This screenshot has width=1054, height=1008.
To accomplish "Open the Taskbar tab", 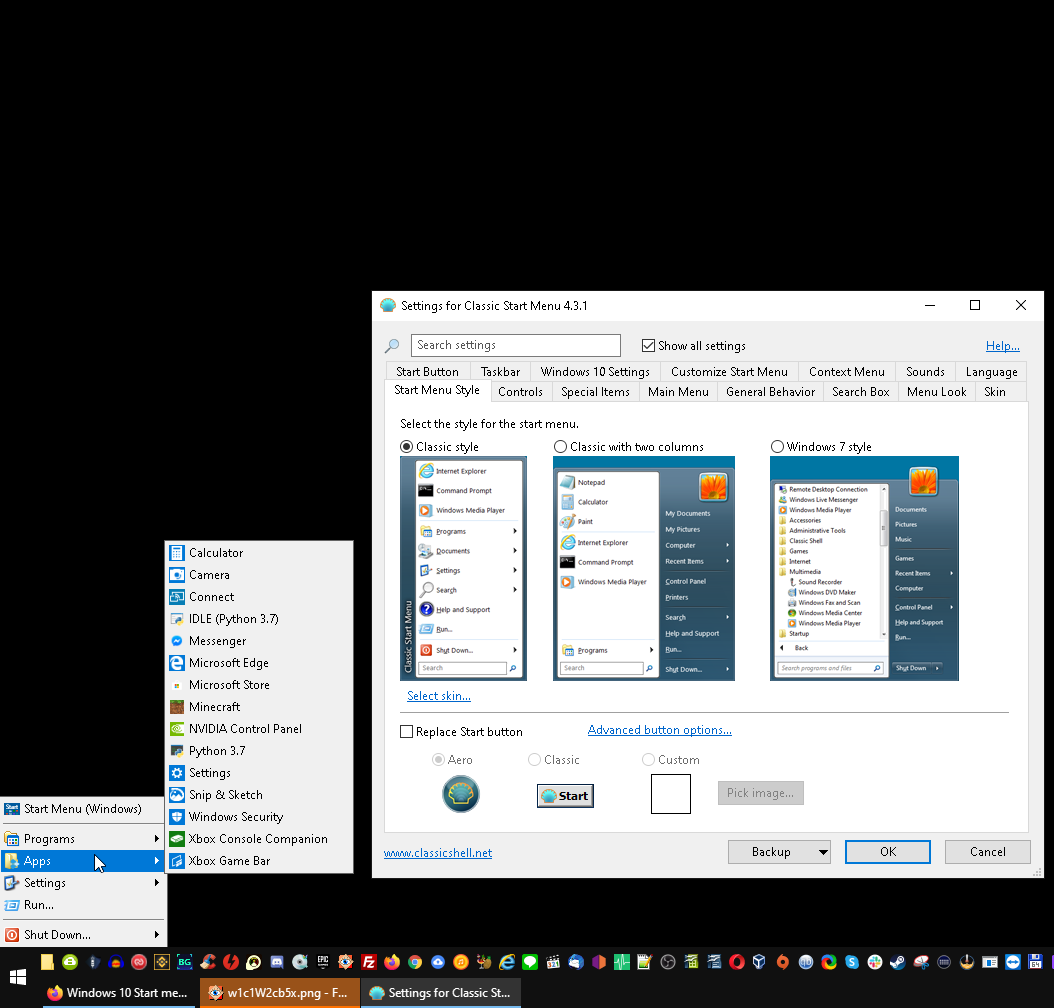I will click(x=501, y=372).
